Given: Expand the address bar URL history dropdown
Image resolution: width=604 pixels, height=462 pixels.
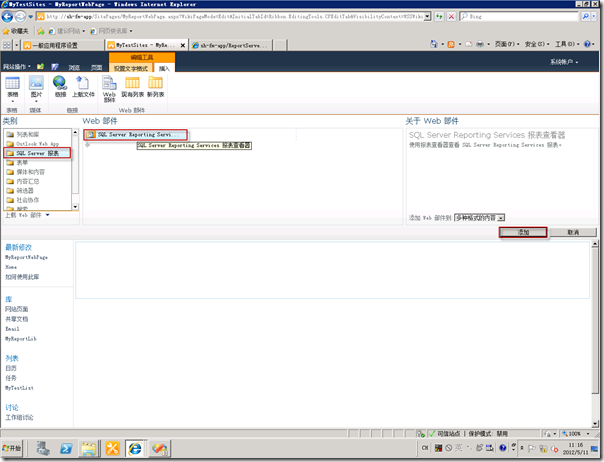Looking at the screenshot, I should (427, 17).
